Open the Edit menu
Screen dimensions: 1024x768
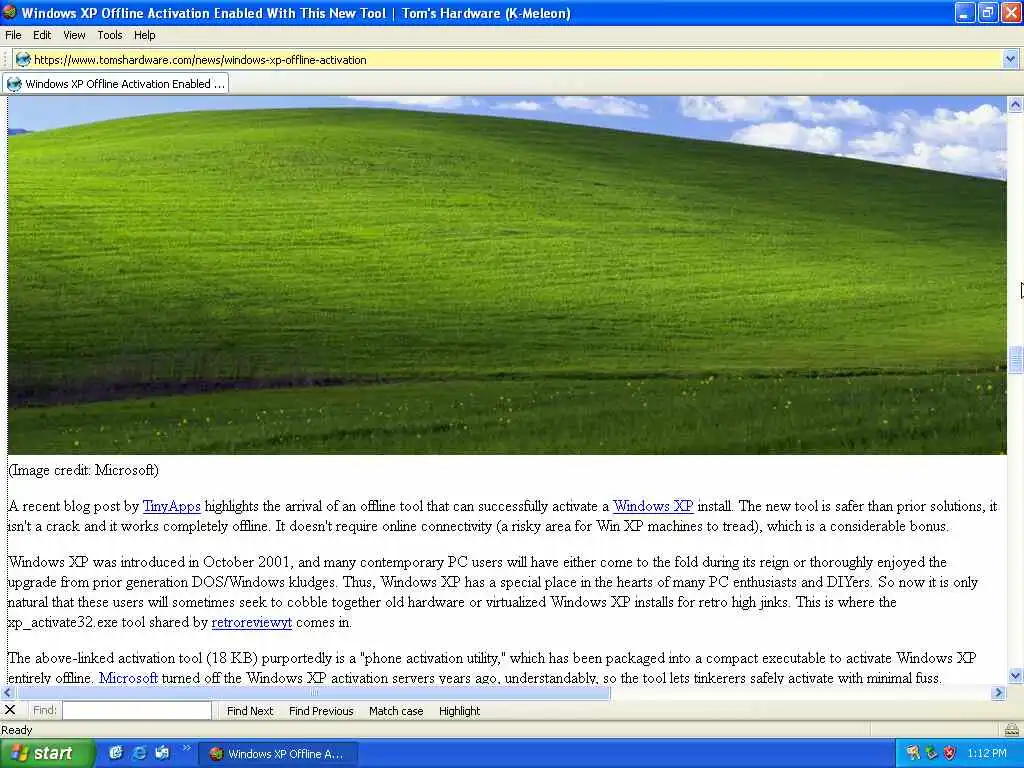click(x=42, y=35)
